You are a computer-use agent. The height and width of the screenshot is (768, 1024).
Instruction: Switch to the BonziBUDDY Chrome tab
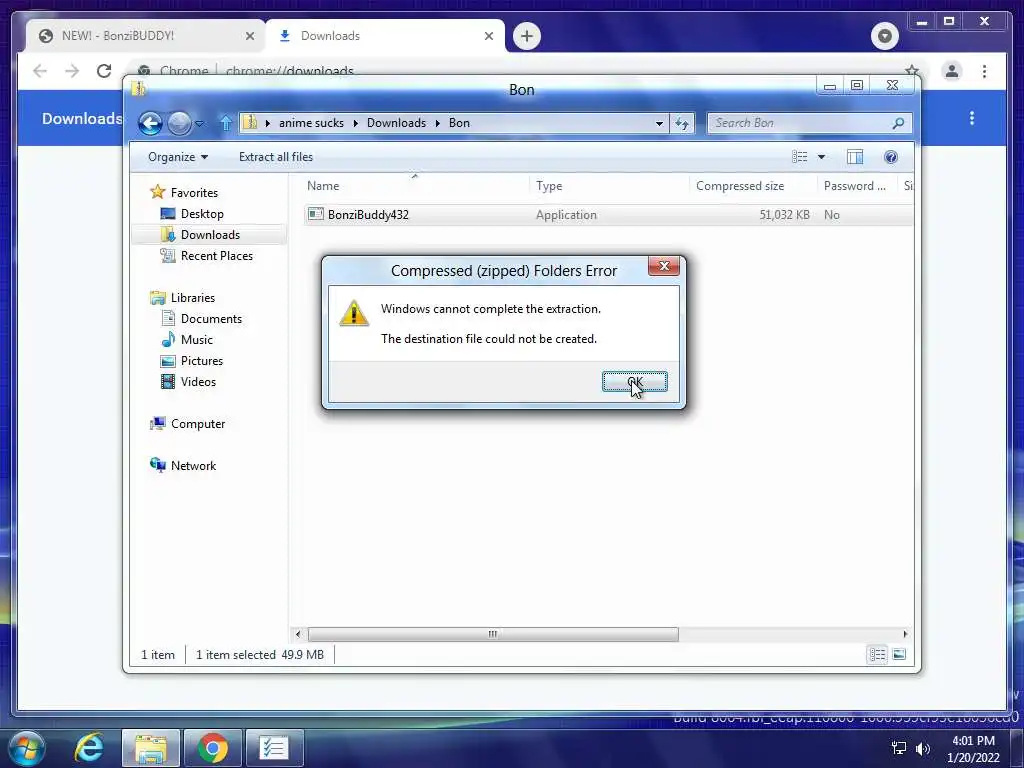[x=145, y=36]
